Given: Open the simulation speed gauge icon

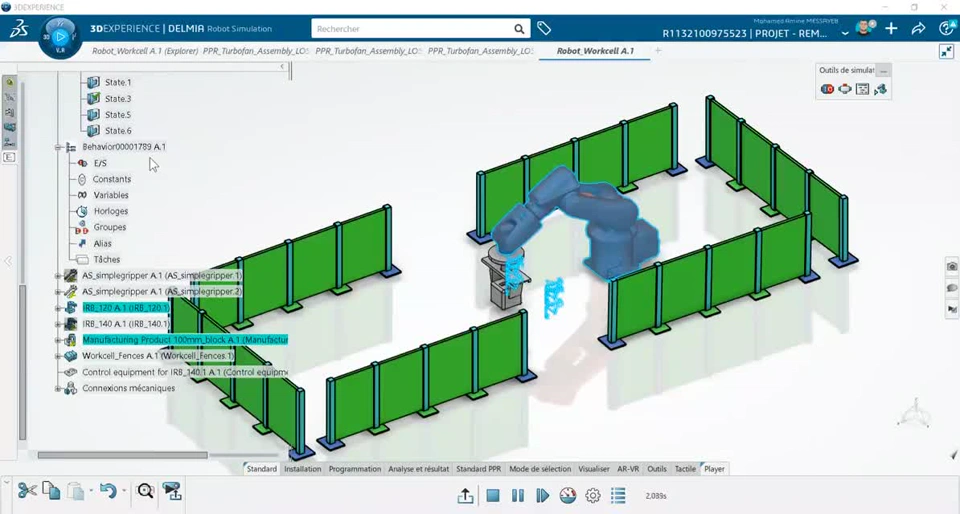Looking at the screenshot, I should point(568,496).
